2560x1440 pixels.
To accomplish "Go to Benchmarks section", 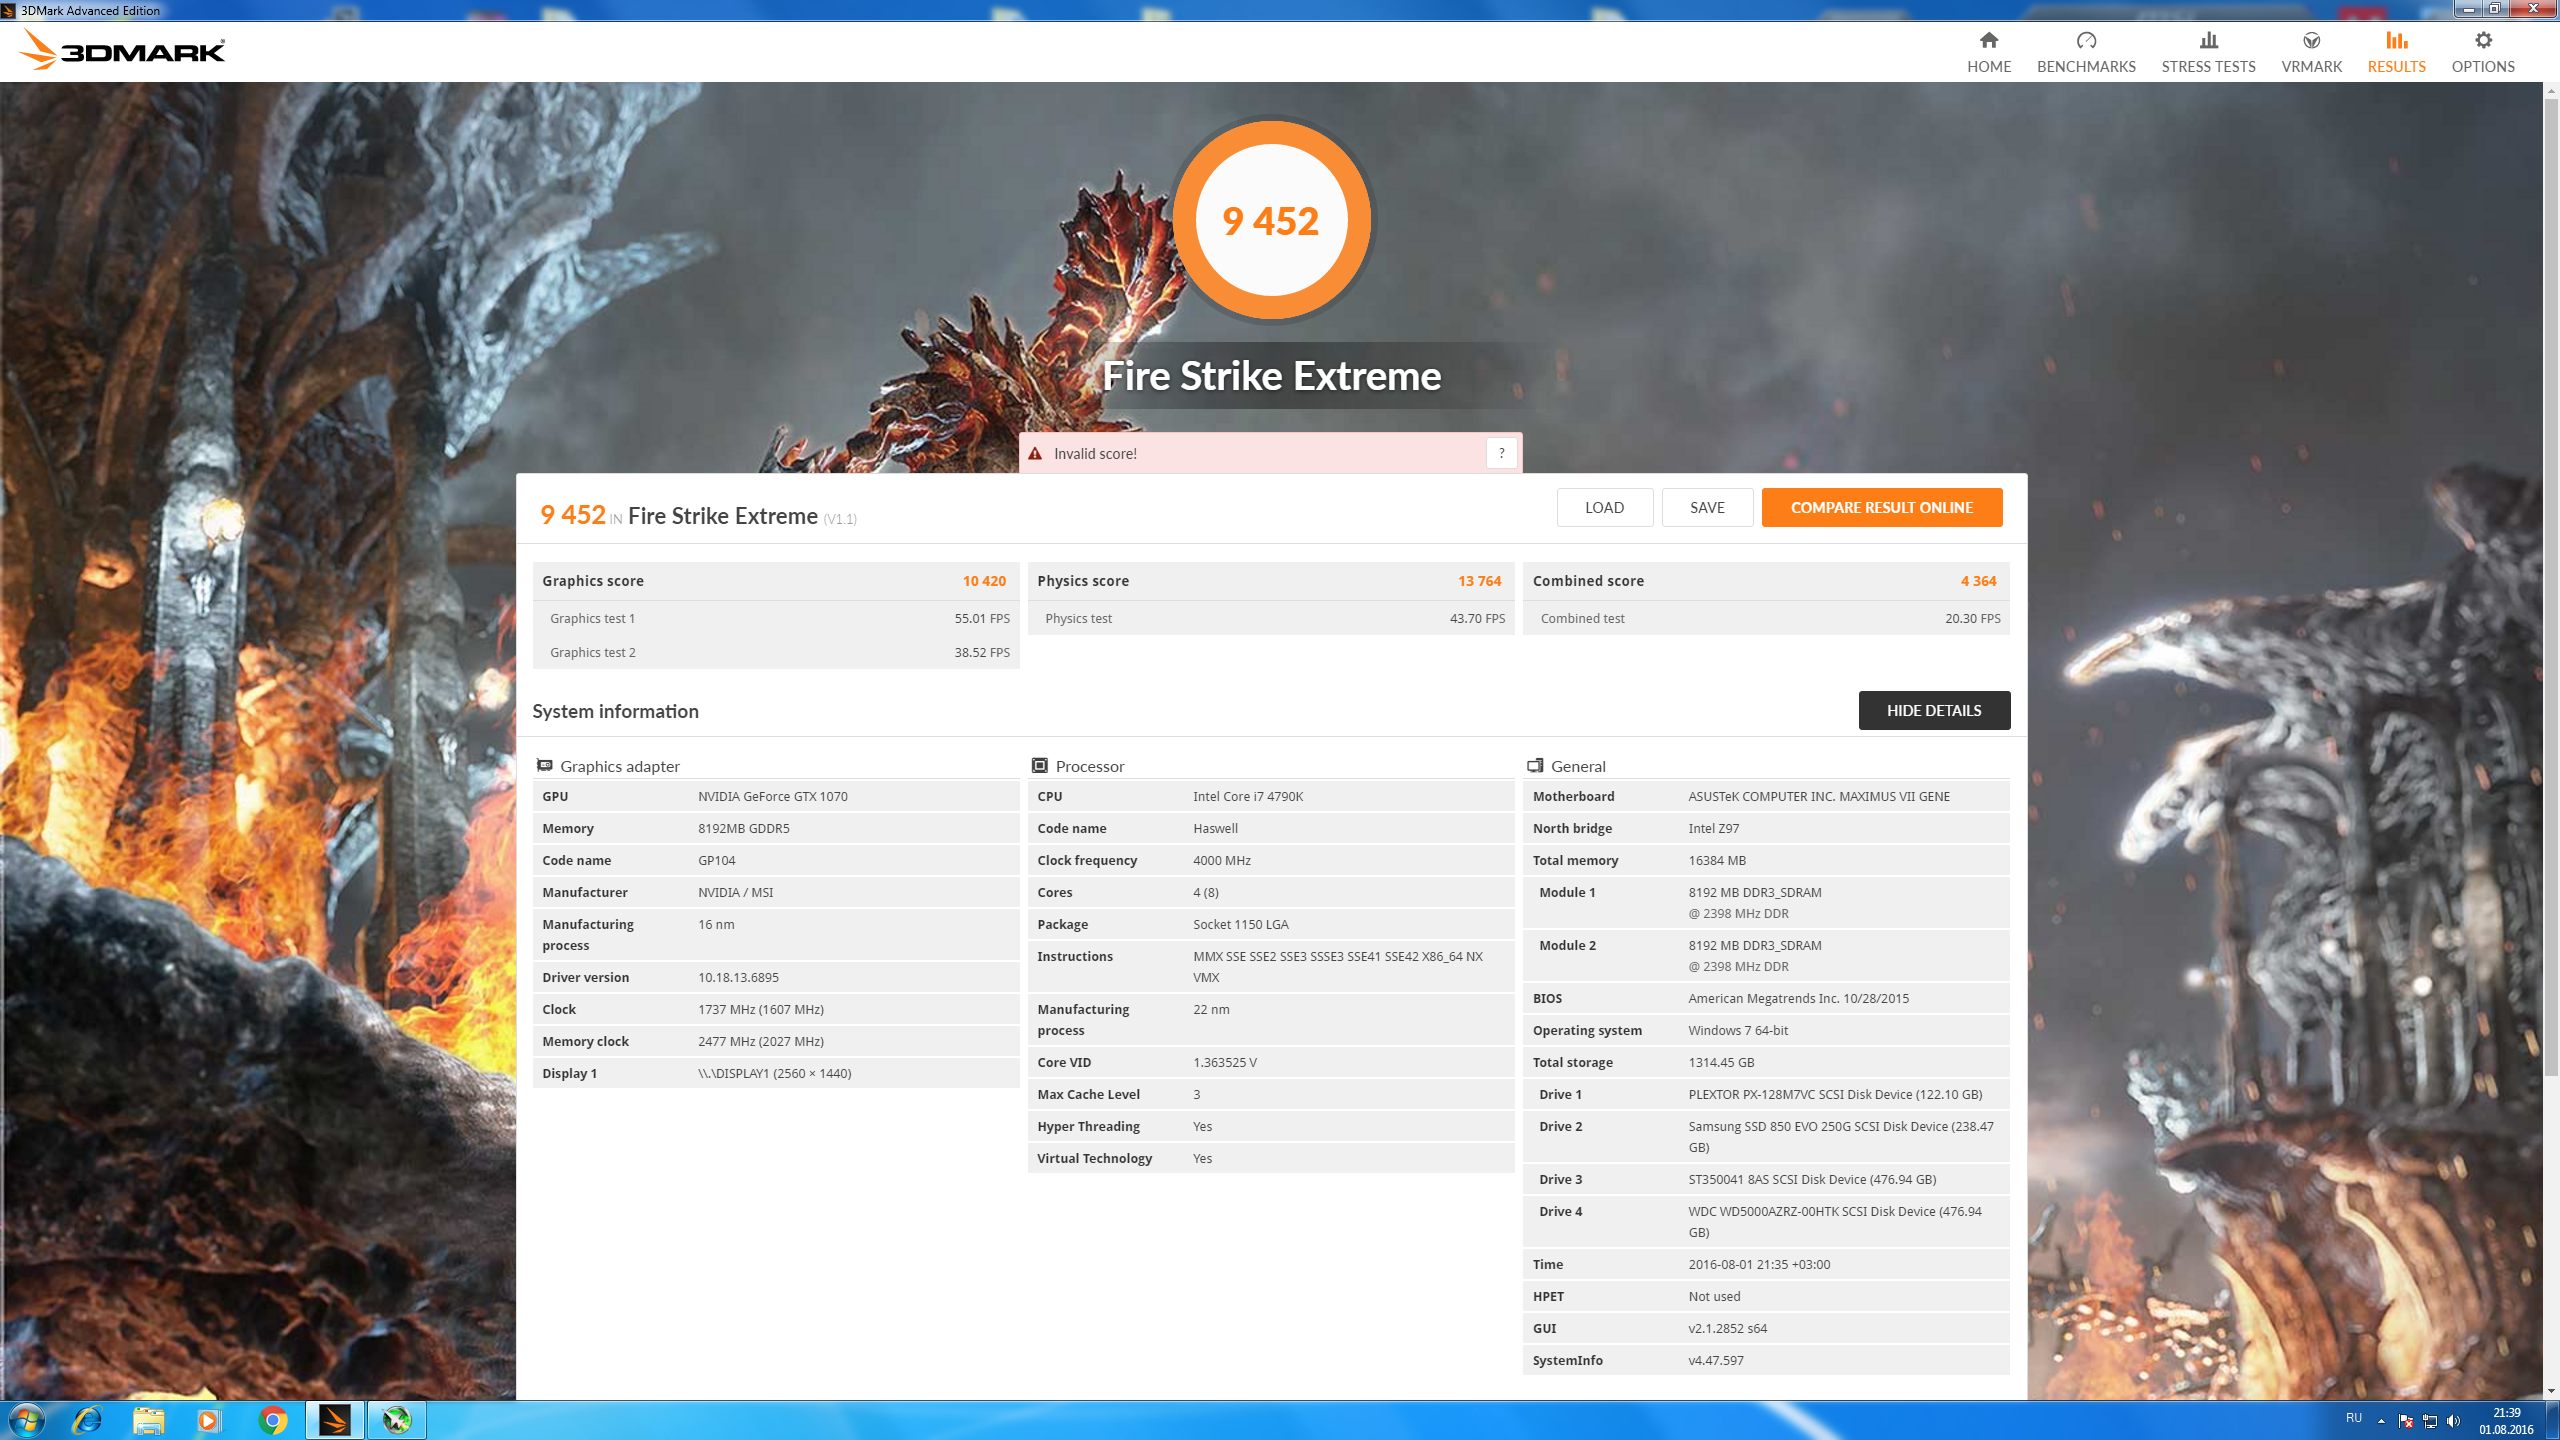I will click(x=2086, y=51).
